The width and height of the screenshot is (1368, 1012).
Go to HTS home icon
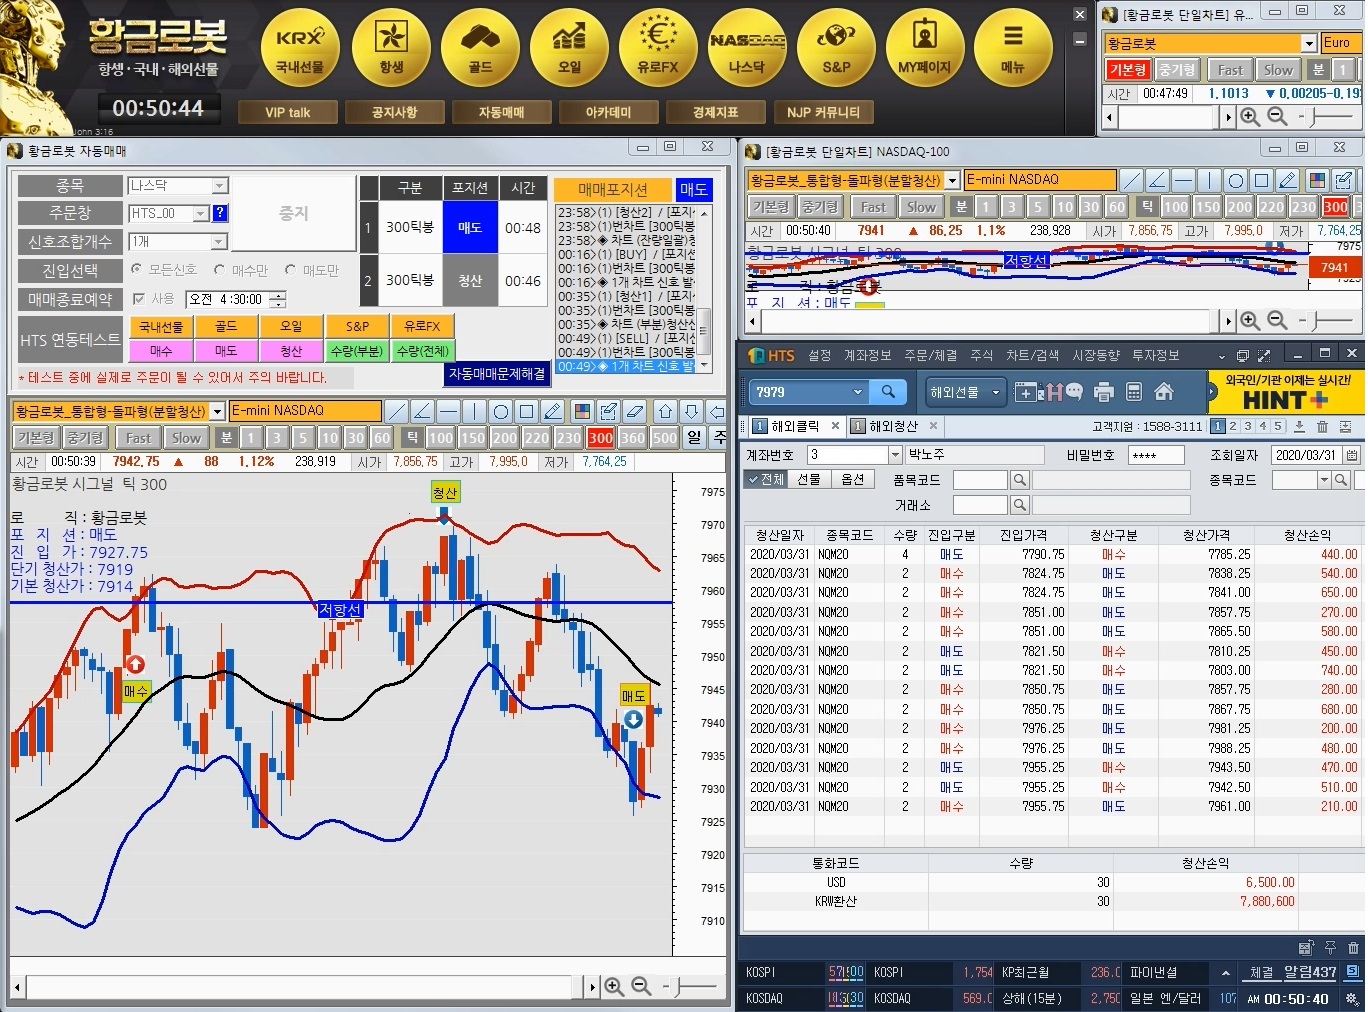1164,392
